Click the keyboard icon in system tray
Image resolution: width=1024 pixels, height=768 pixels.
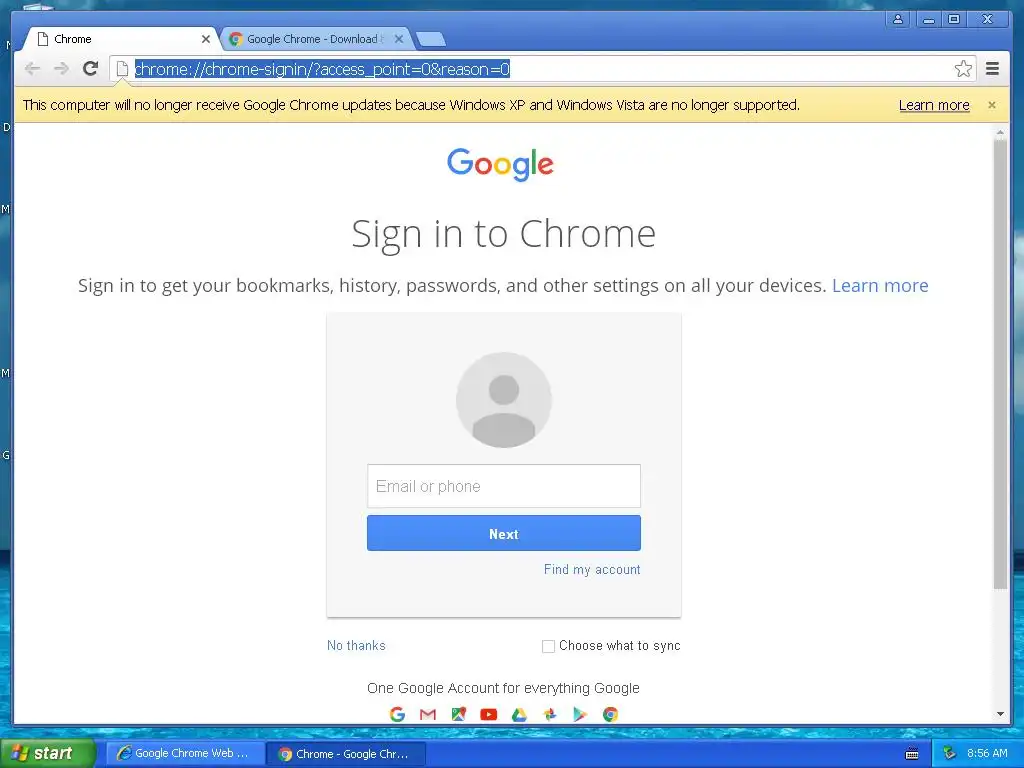912,754
